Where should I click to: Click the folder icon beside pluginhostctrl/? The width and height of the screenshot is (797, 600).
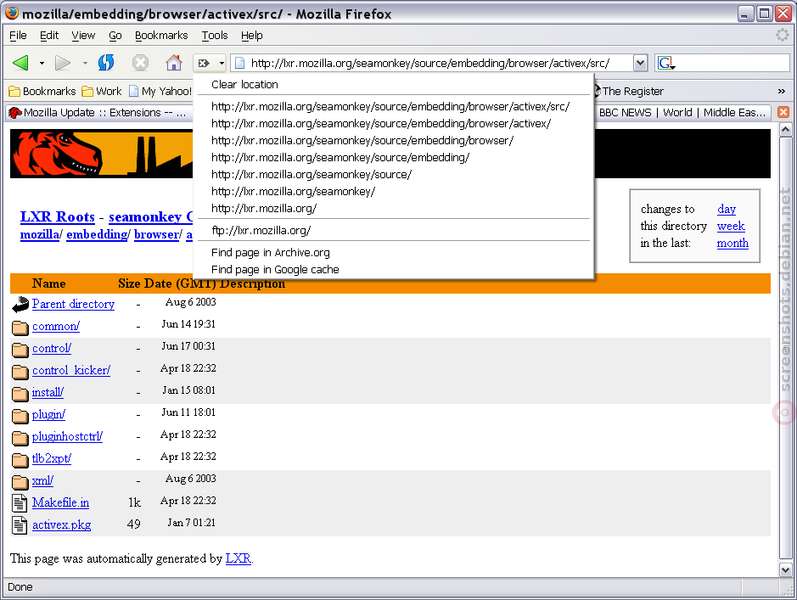click(20, 438)
